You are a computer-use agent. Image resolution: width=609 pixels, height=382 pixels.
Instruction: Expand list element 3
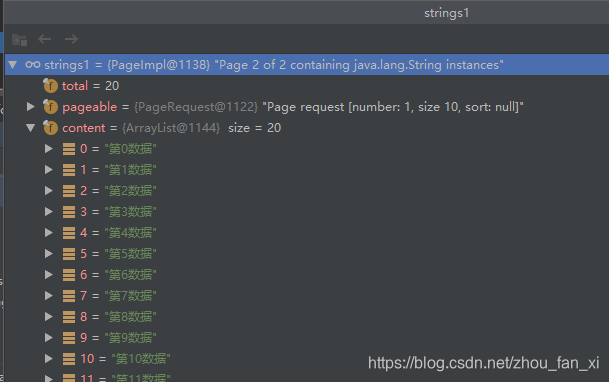tap(49, 211)
